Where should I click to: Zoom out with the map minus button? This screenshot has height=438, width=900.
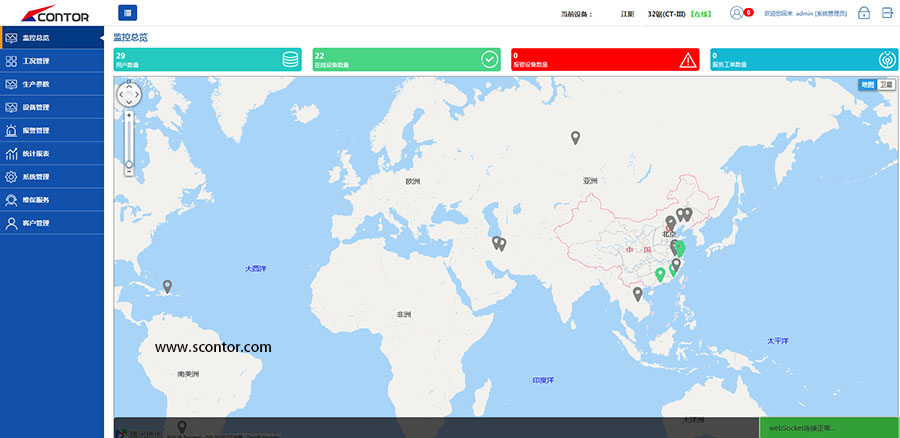(129, 172)
